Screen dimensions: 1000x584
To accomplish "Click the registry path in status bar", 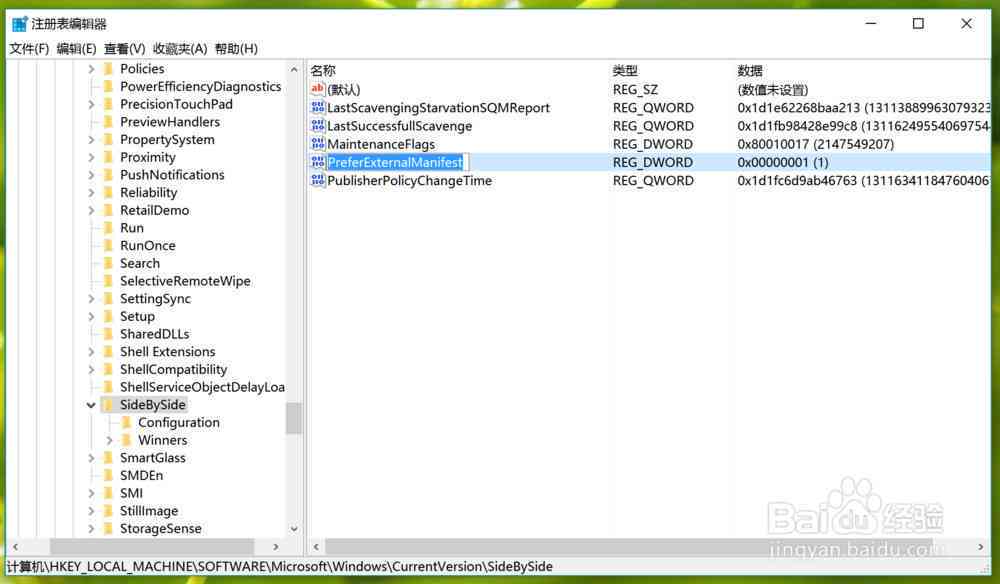I will (x=280, y=566).
